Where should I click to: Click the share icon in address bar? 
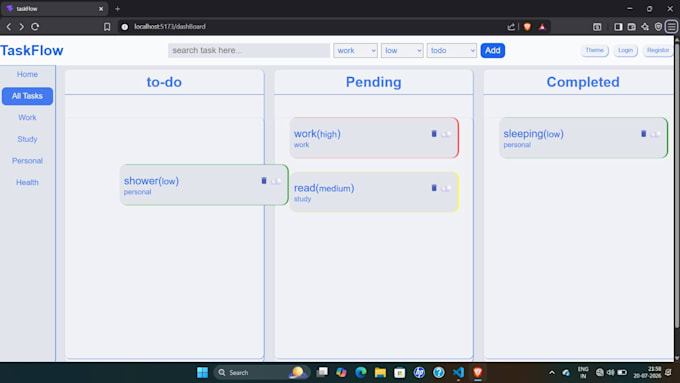click(511, 26)
